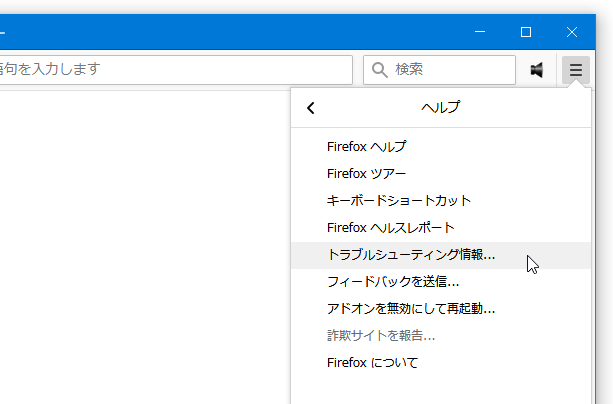Close the Firefox window
The image size is (613, 404).
(x=572, y=32)
